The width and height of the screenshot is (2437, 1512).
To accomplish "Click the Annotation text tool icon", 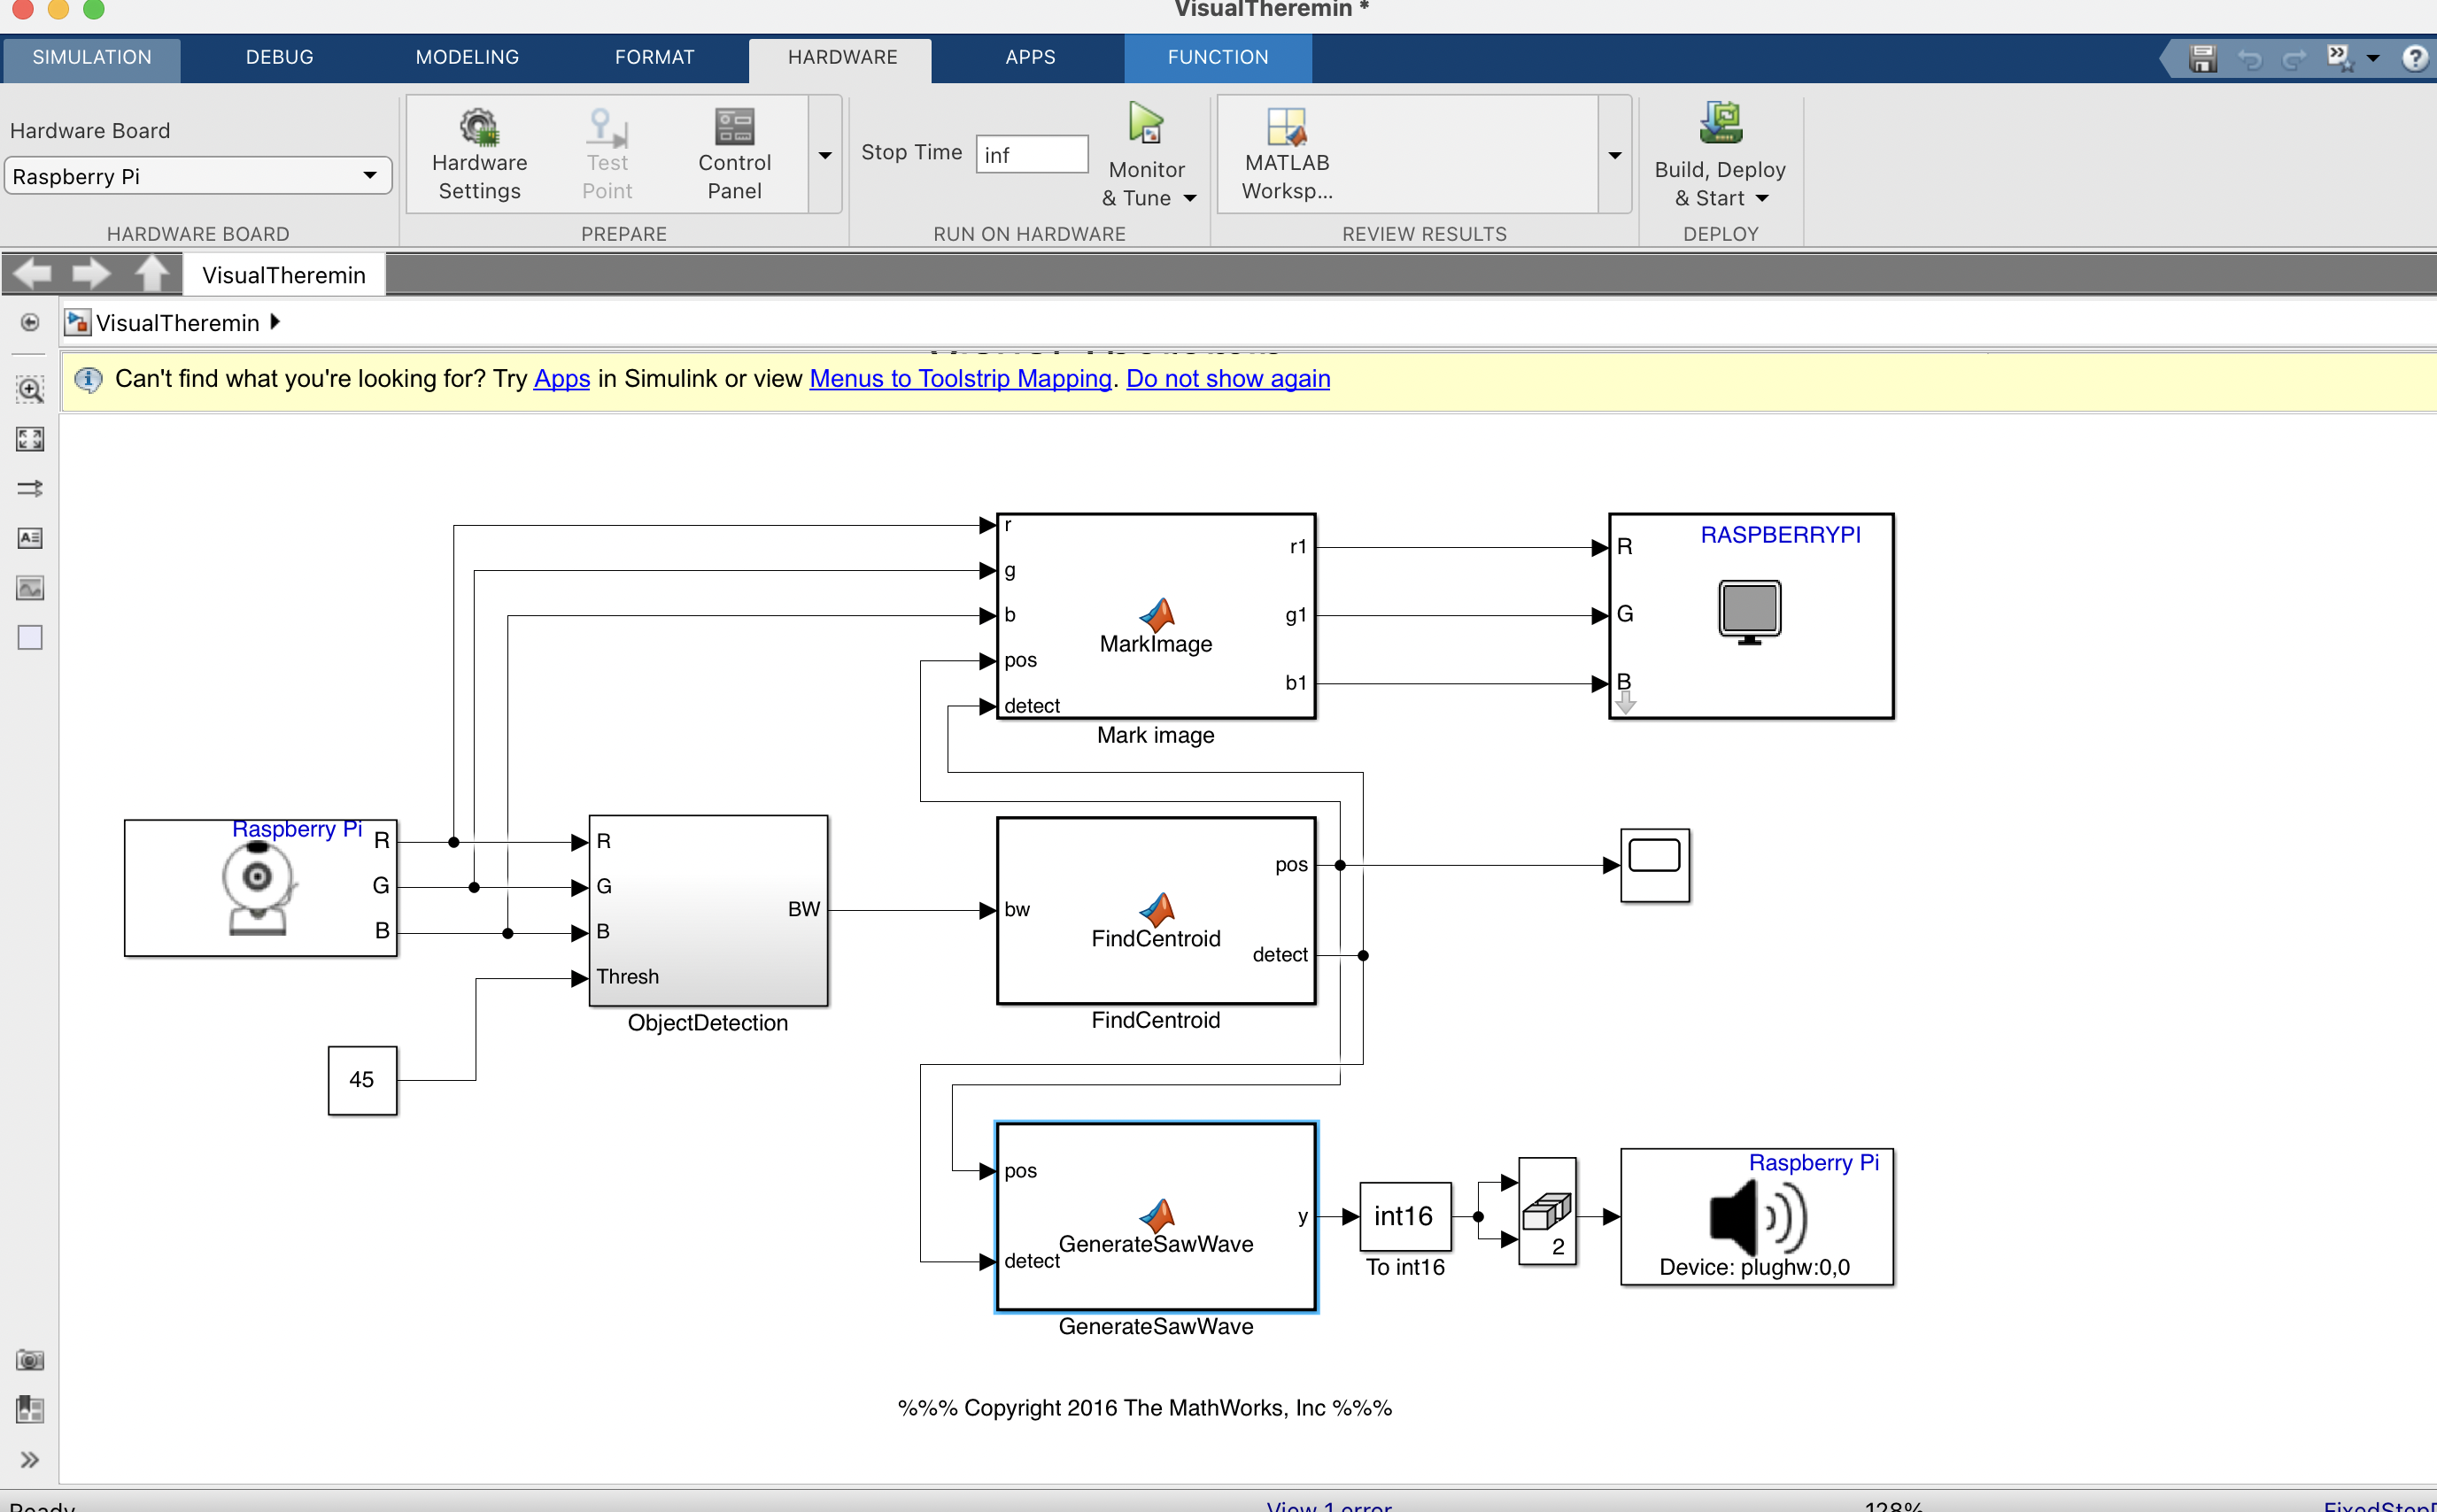I will tap(30, 538).
